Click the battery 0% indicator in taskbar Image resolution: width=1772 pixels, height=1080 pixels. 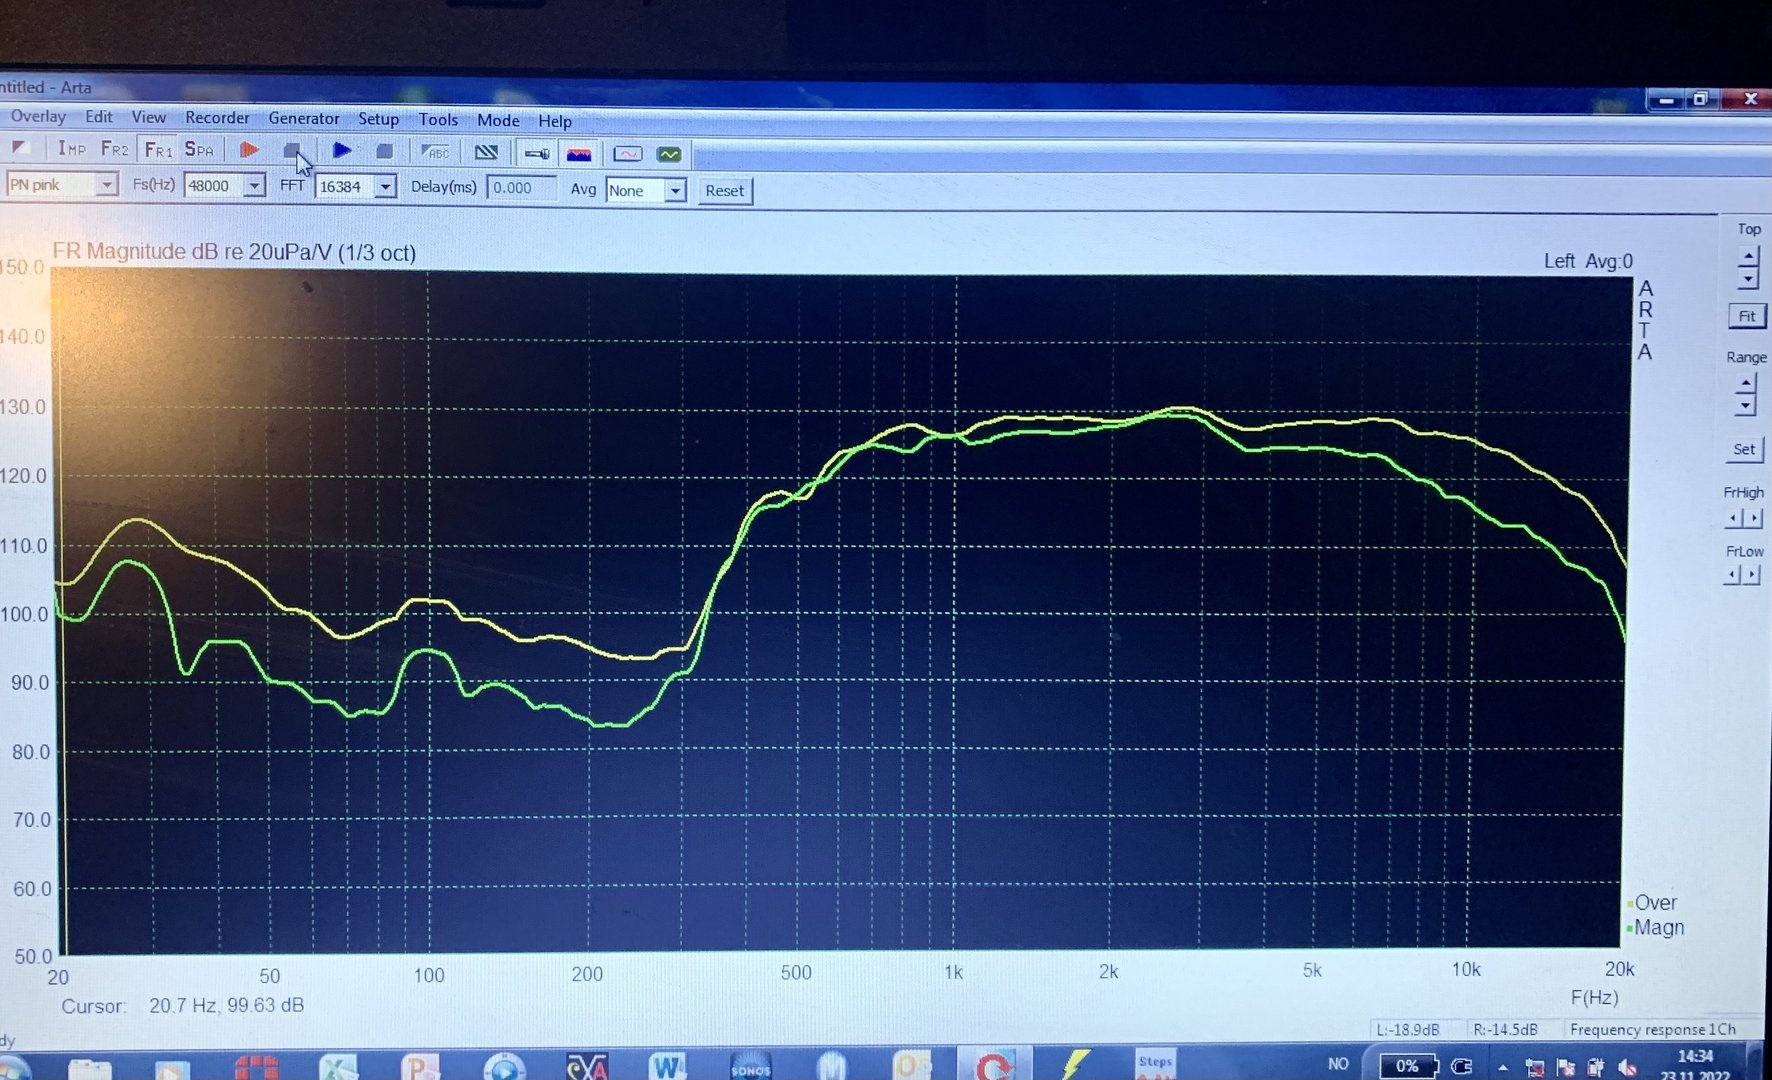[1408, 1066]
